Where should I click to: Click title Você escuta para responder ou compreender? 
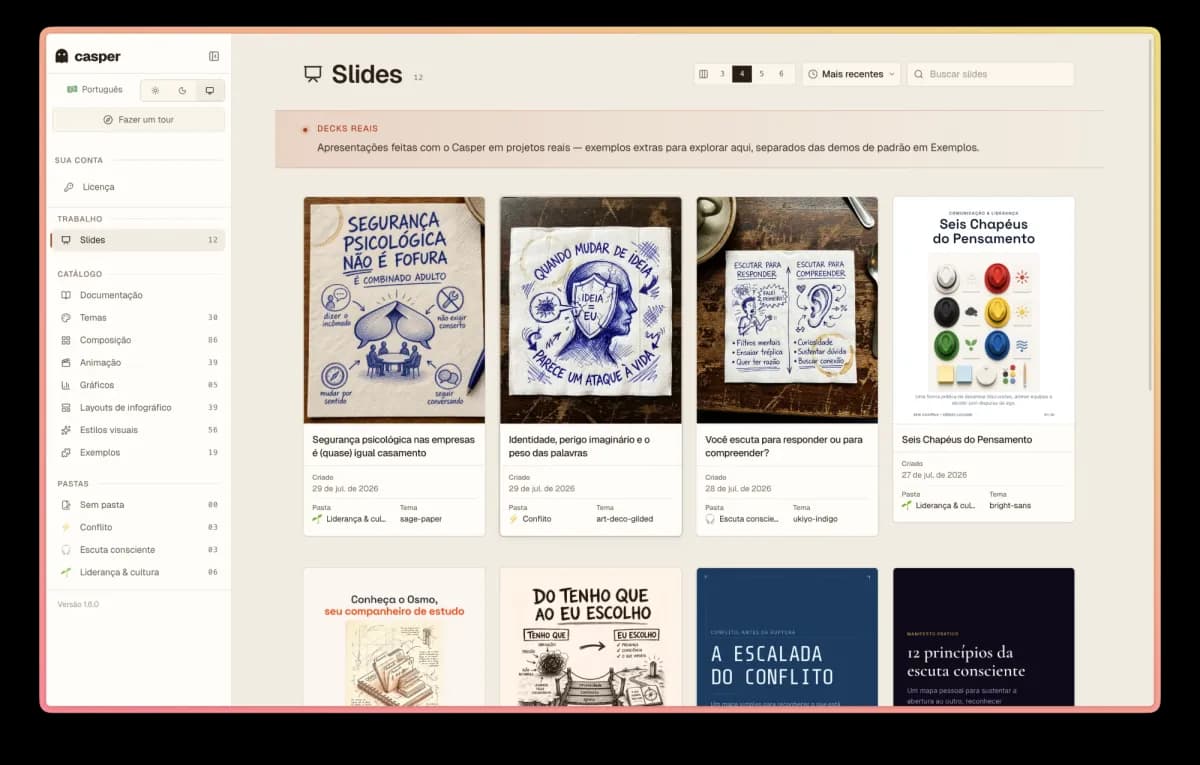pos(783,446)
